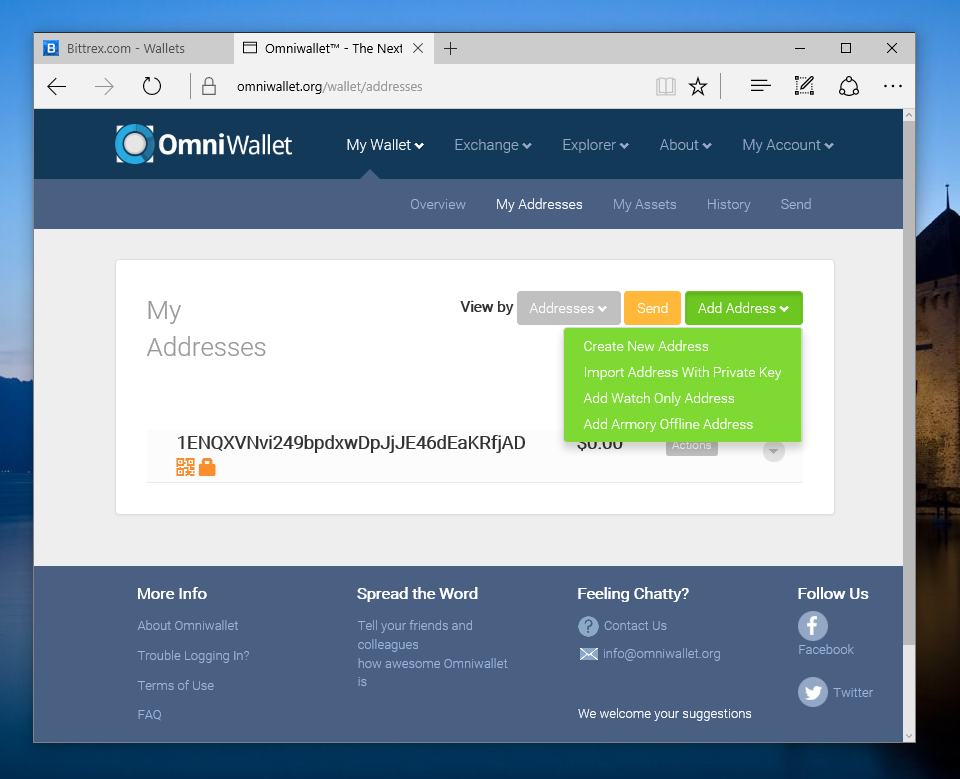Open a new browser tab

click(451, 48)
